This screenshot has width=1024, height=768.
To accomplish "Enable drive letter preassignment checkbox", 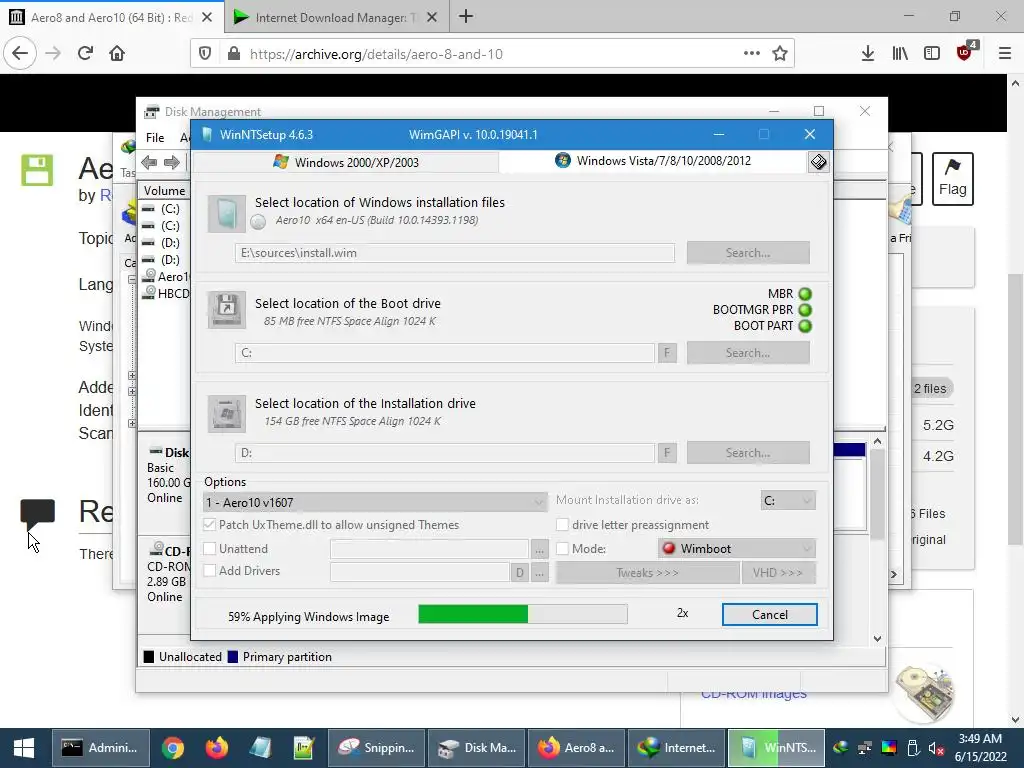I will click(x=562, y=524).
